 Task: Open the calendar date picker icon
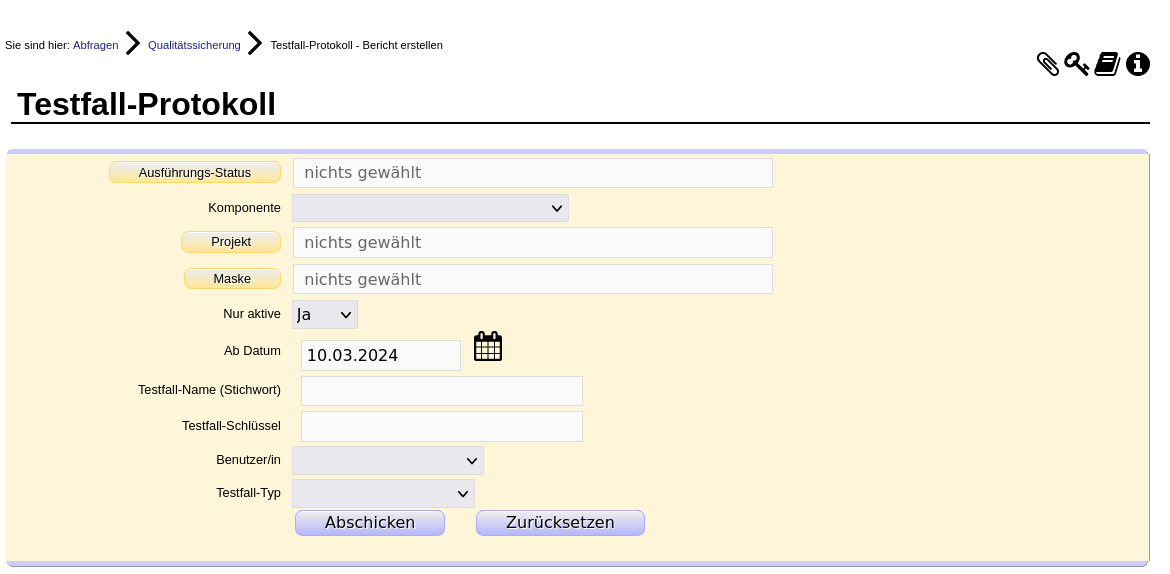pyautogui.click(x=488, y=347)
